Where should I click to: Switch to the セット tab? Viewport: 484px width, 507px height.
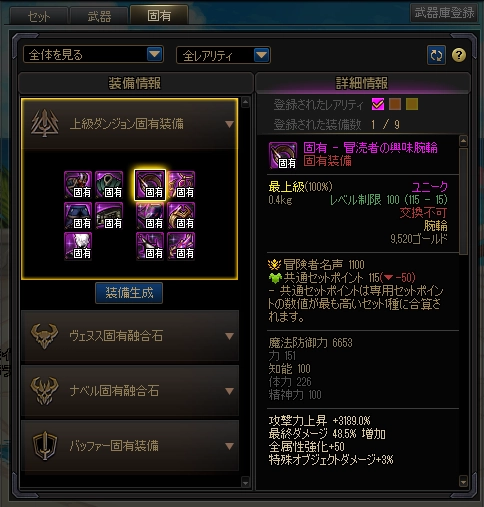click(x=39, y=16)
